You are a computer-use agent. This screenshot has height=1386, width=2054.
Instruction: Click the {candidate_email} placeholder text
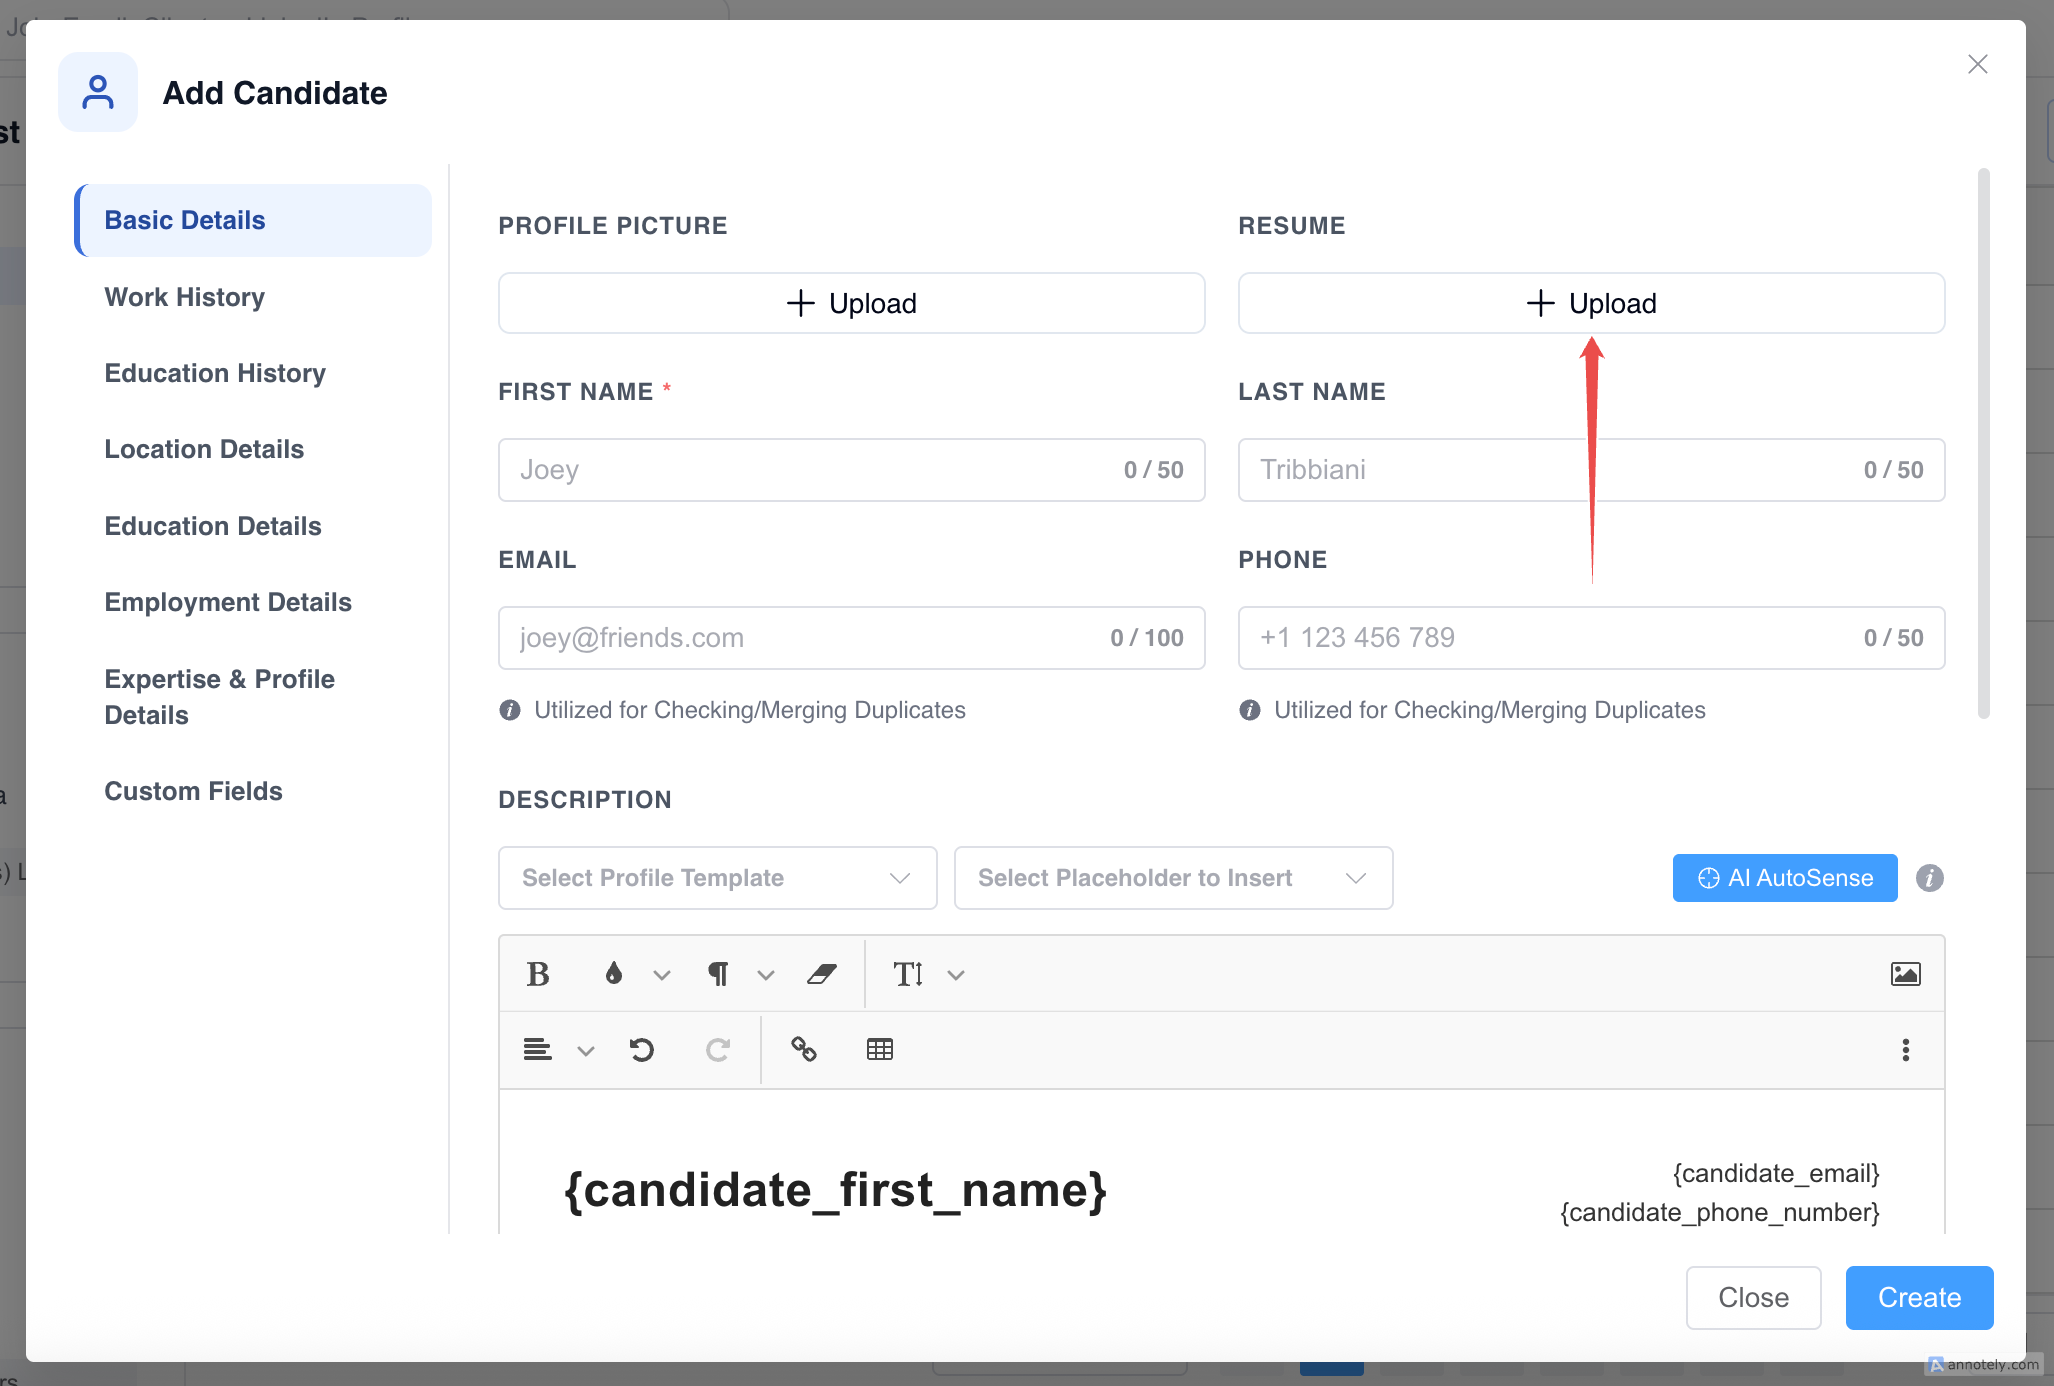1776,1173
